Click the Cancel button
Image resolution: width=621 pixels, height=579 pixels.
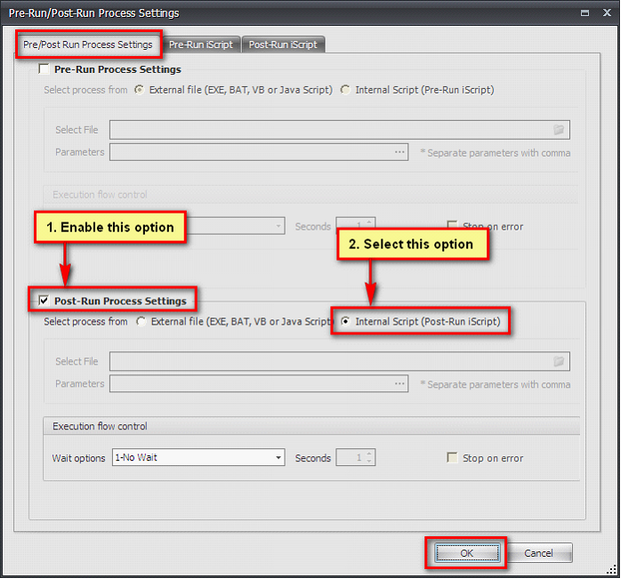click(538, 553)
